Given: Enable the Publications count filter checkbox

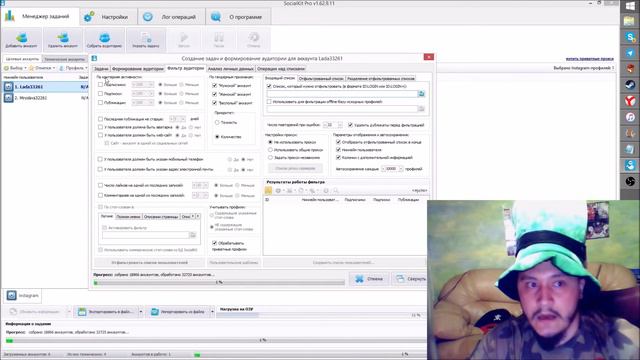Looking at the screenshot, I should point(100,102).
